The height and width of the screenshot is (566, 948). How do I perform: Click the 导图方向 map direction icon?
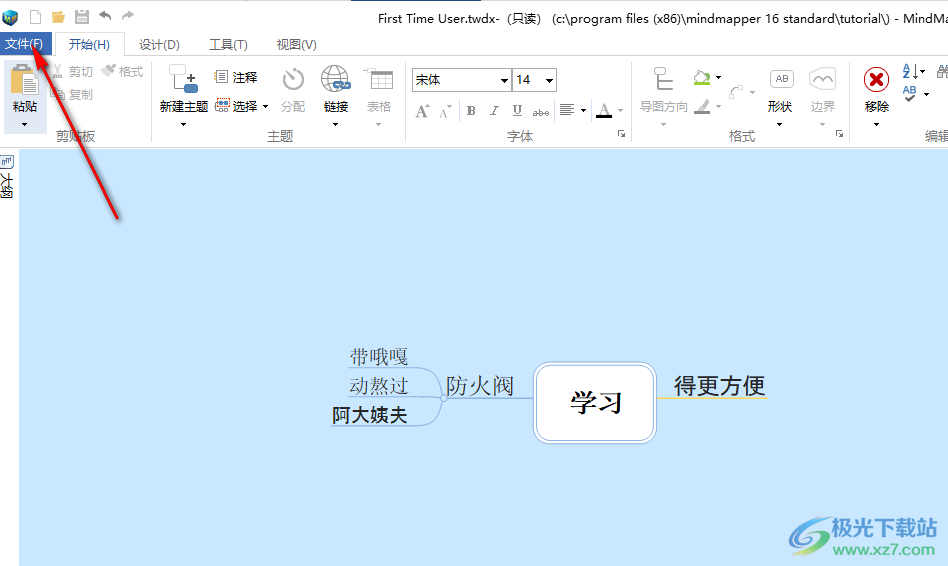click(x=663, y=79)
